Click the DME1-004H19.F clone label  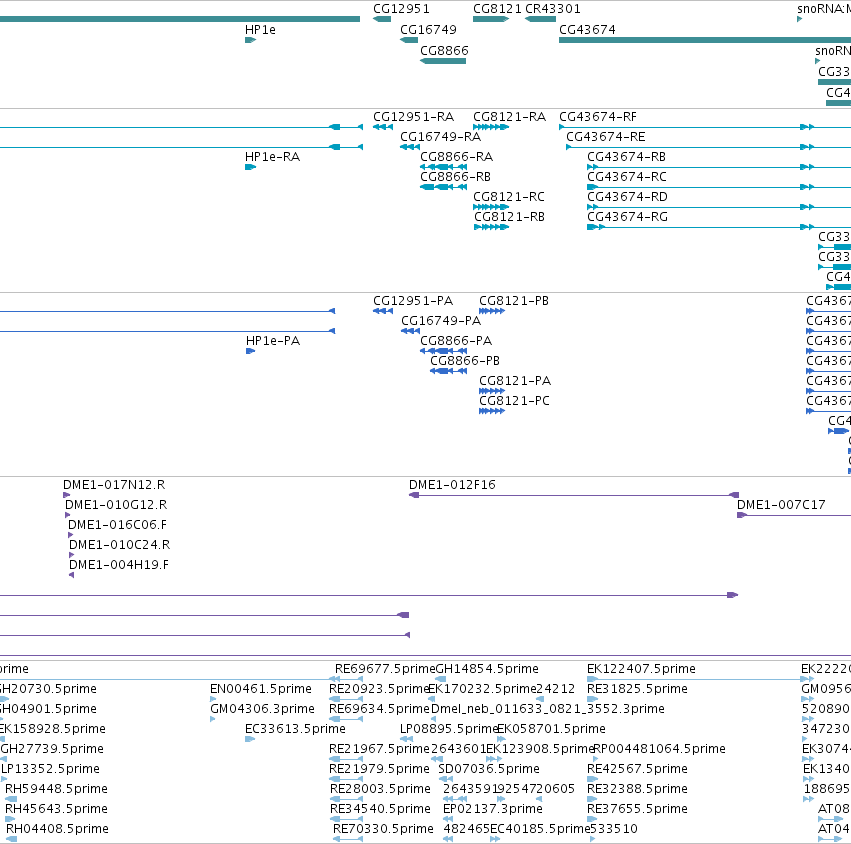click(x=119, y=566)
